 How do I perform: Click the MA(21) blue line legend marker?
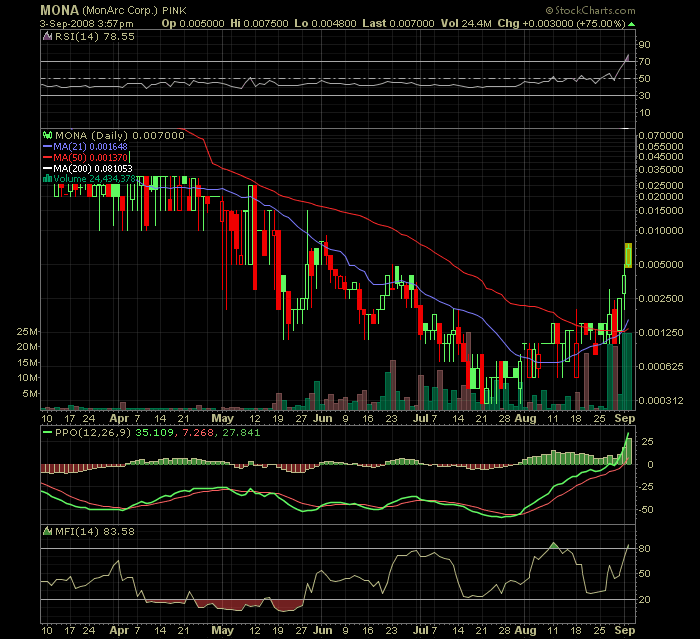45,146
